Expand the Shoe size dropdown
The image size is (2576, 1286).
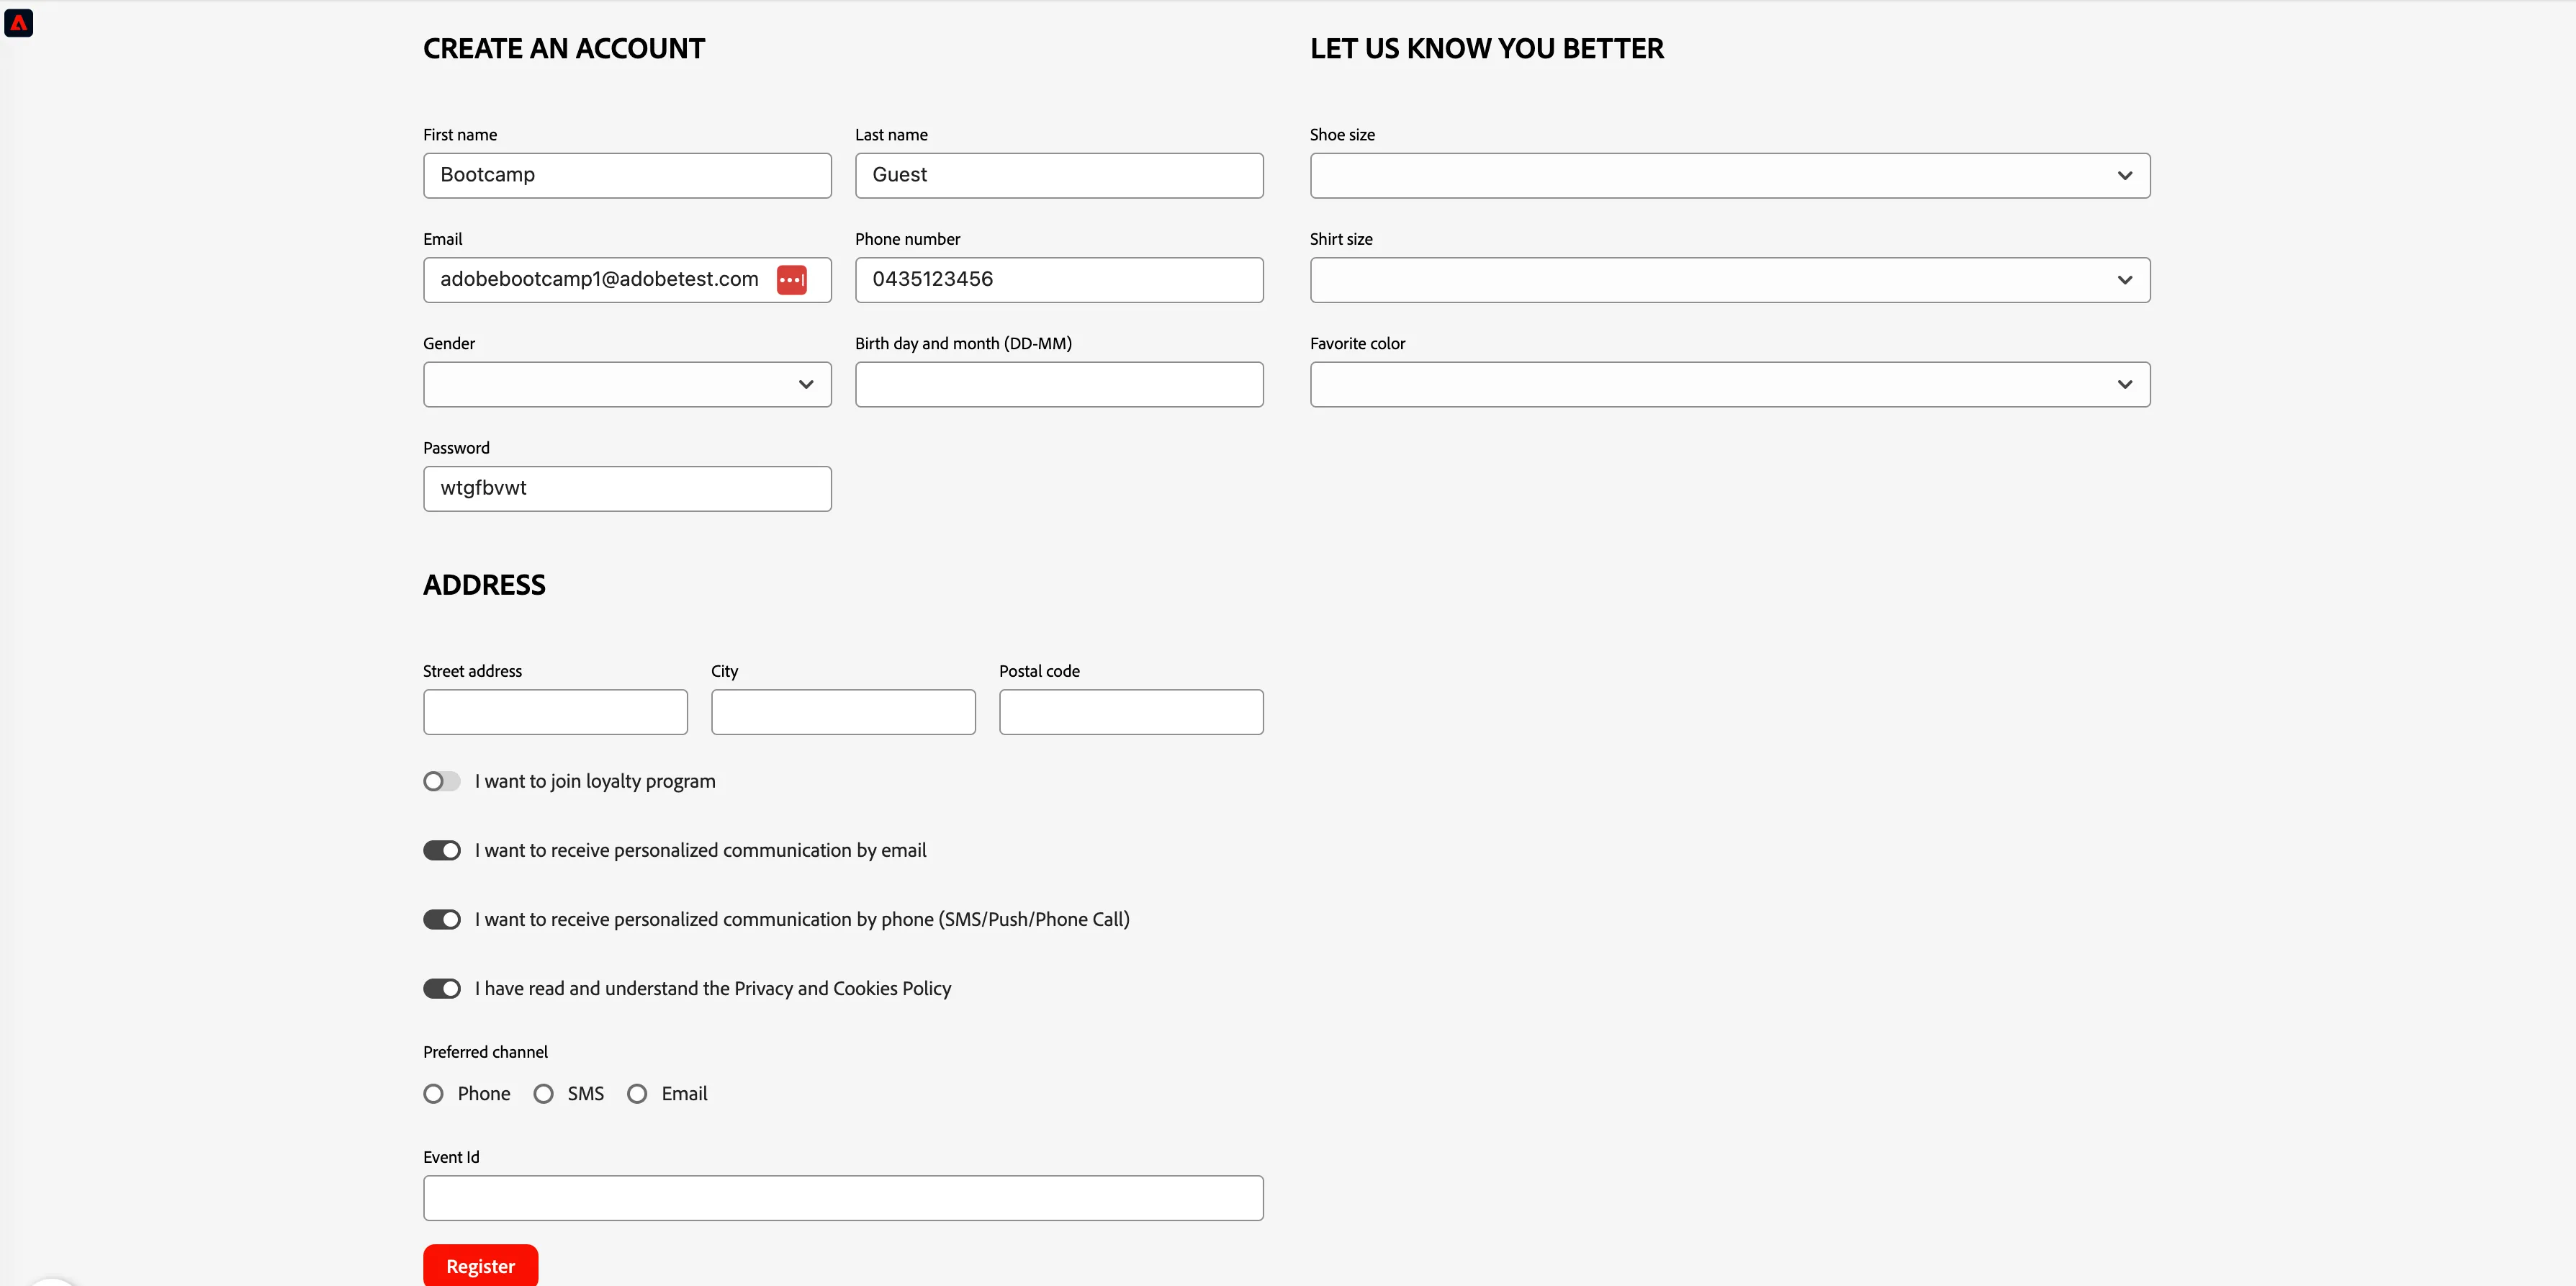point(1730,175)
